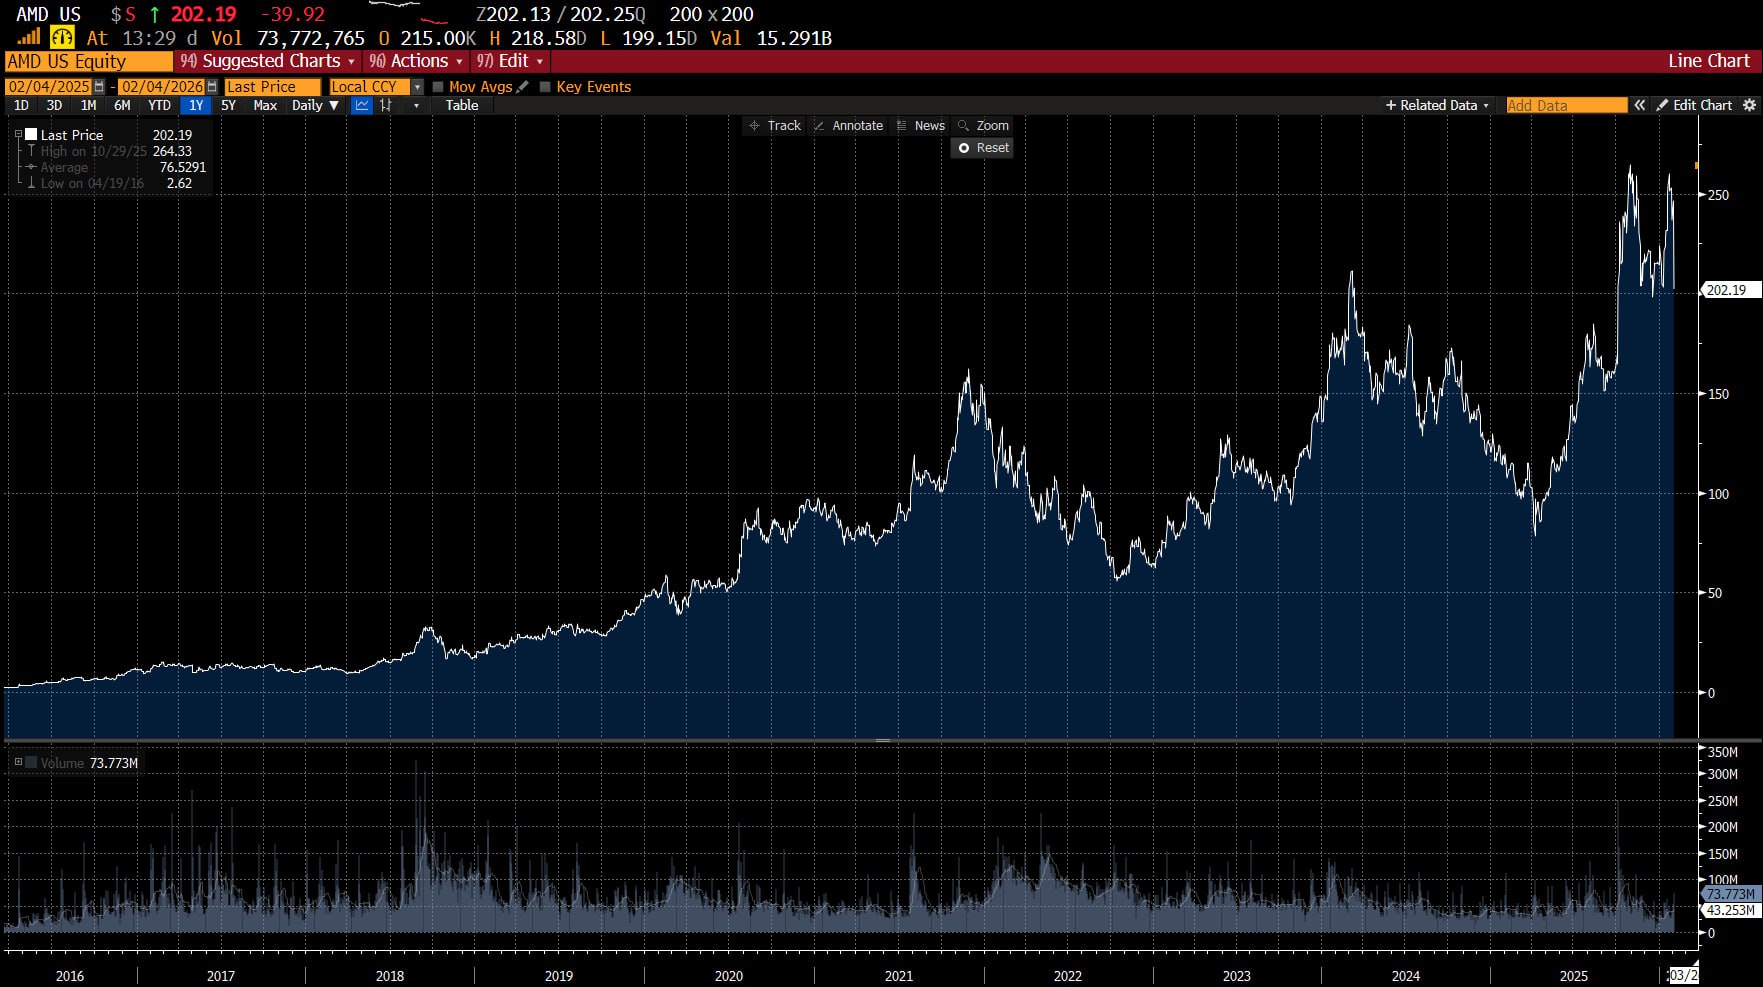Image resolution: width=1763 pixels, height=987 pixels.
Task: Select the Reset radio option
Action: [x=964, y=148]
